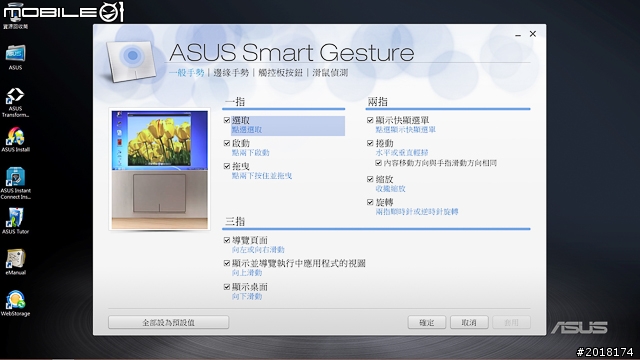
Task: Open ASUS Instant Connect desktop icon
Action: click(15, 184)
